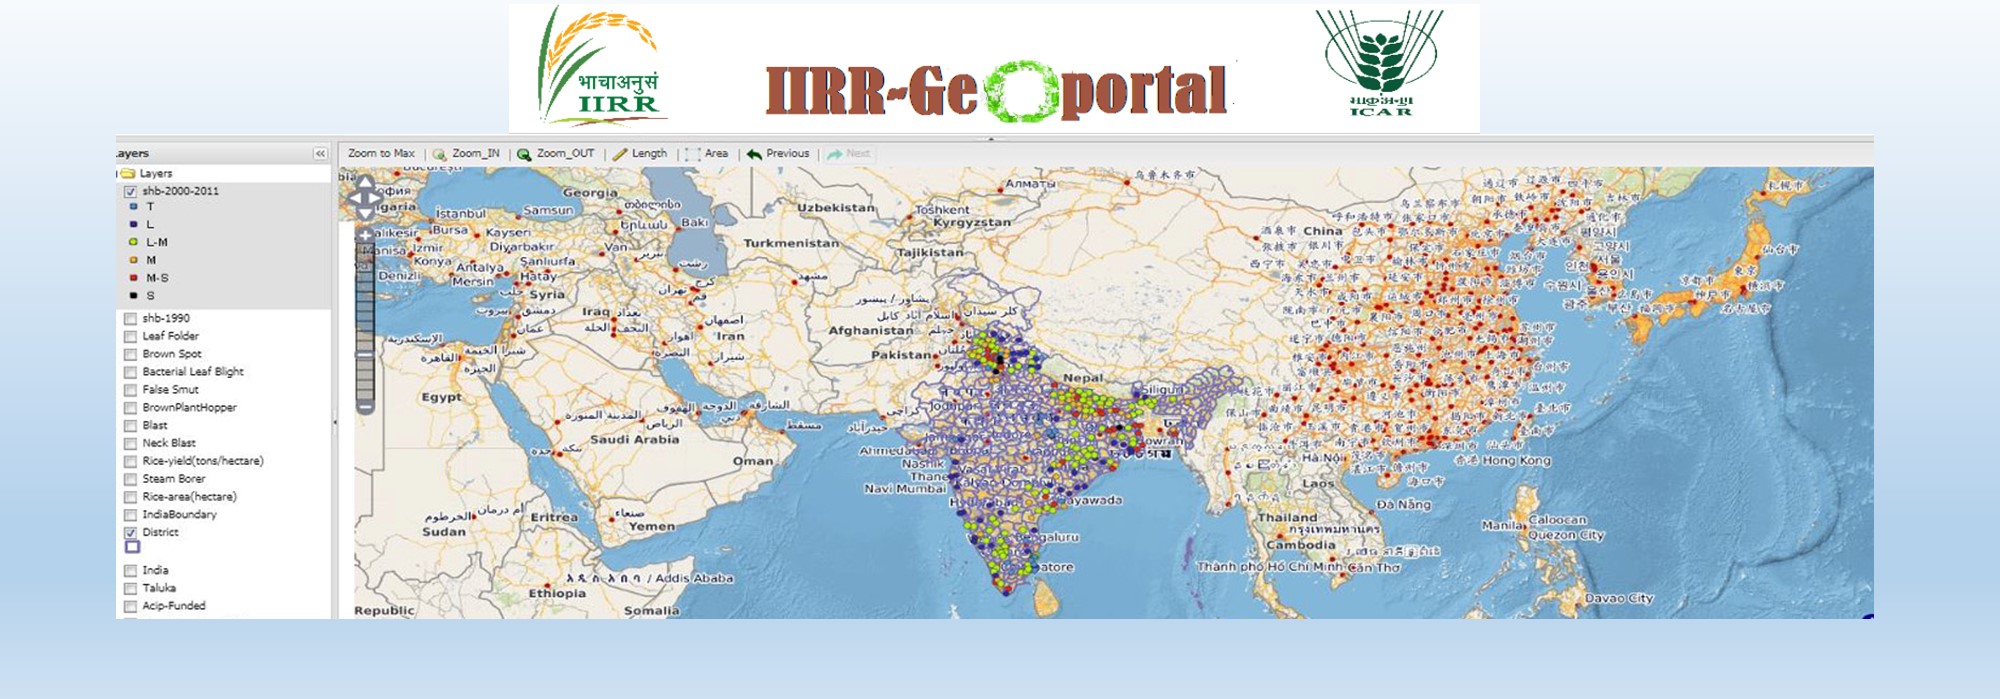Enable the IndiaBoundary layer checkbox

[x=130, y=515]
